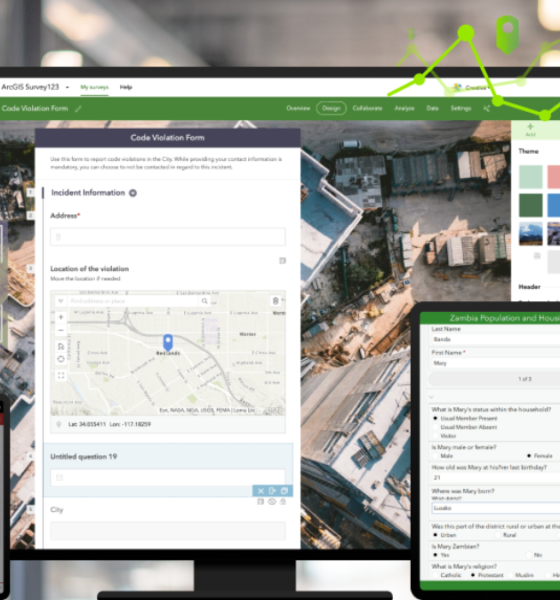The image size is (560, 600).
Task: Choose Rural for the district type
Action: 498,535
